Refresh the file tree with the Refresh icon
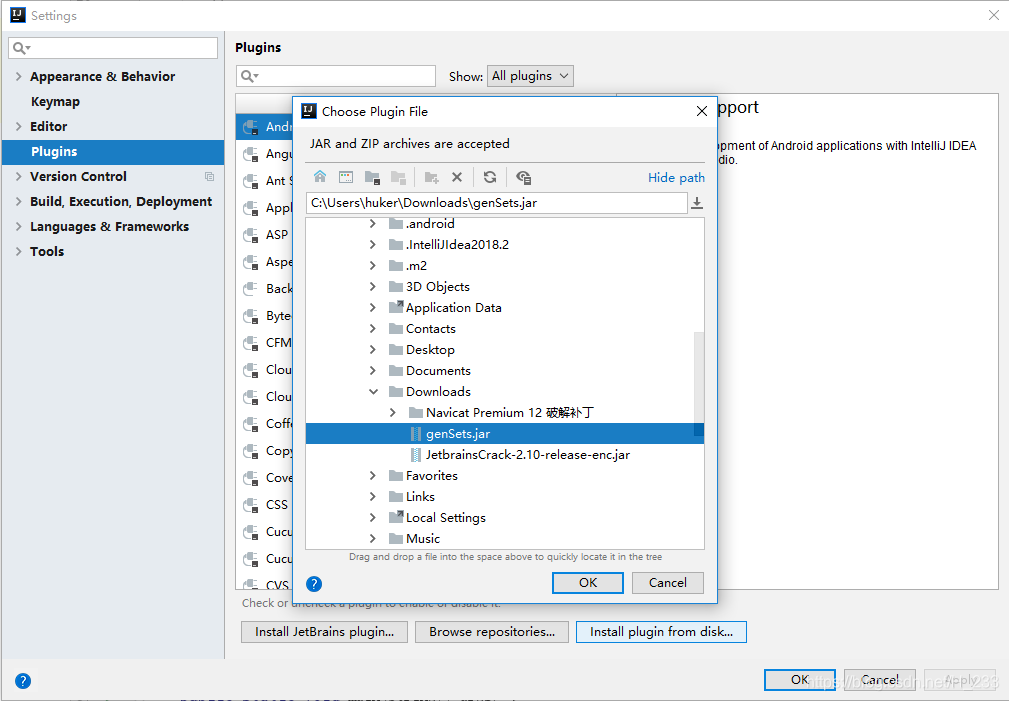The height and width of the screenshot is (701, 1009). [490, 177]
